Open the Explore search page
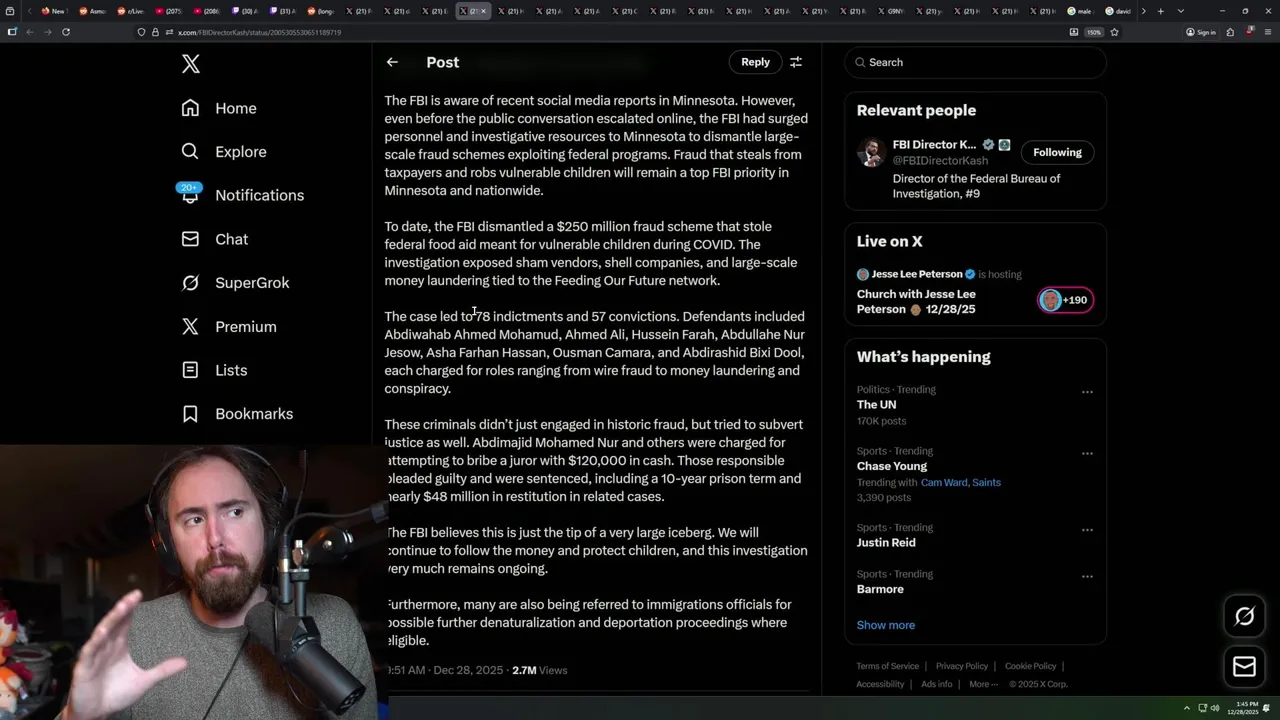 (x=224, y=152)
